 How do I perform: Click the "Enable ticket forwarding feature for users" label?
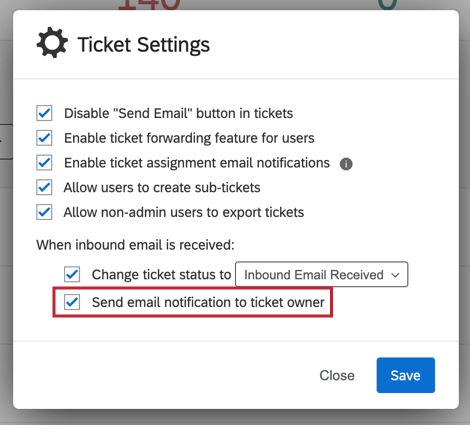coord(189,138)
